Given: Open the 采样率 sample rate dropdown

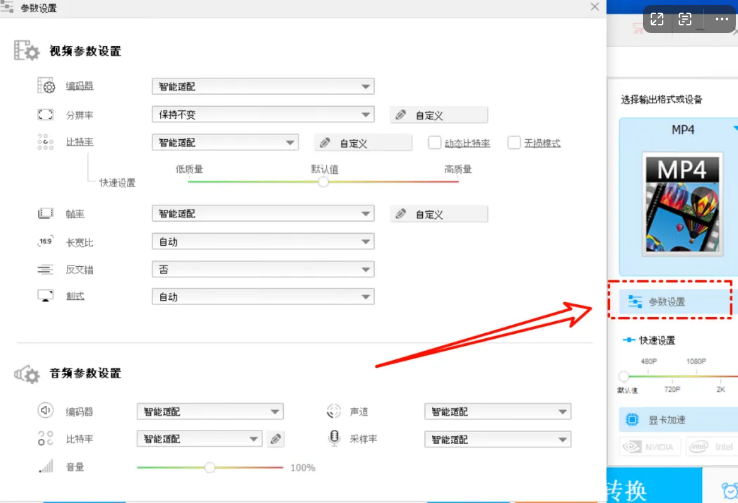Looking at the screenshot, I should coord(497,439).
